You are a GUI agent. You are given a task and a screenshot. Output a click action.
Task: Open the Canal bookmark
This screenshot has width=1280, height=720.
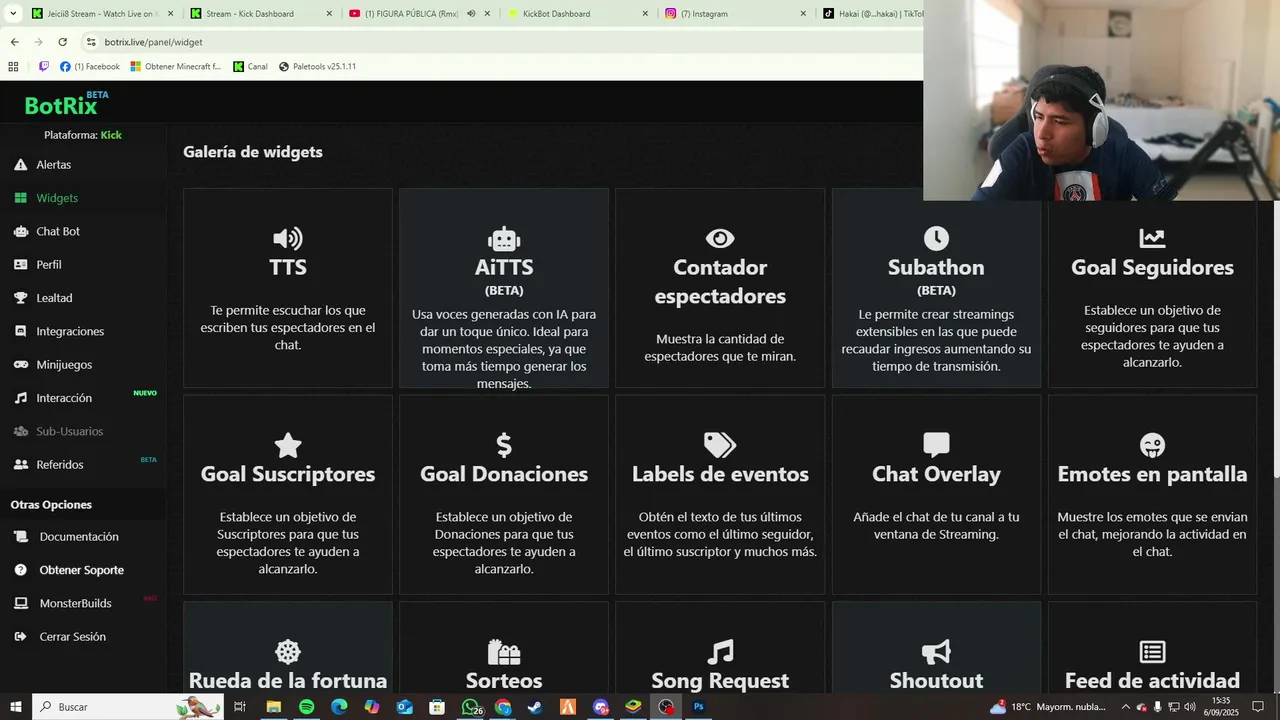pos(250,67)
